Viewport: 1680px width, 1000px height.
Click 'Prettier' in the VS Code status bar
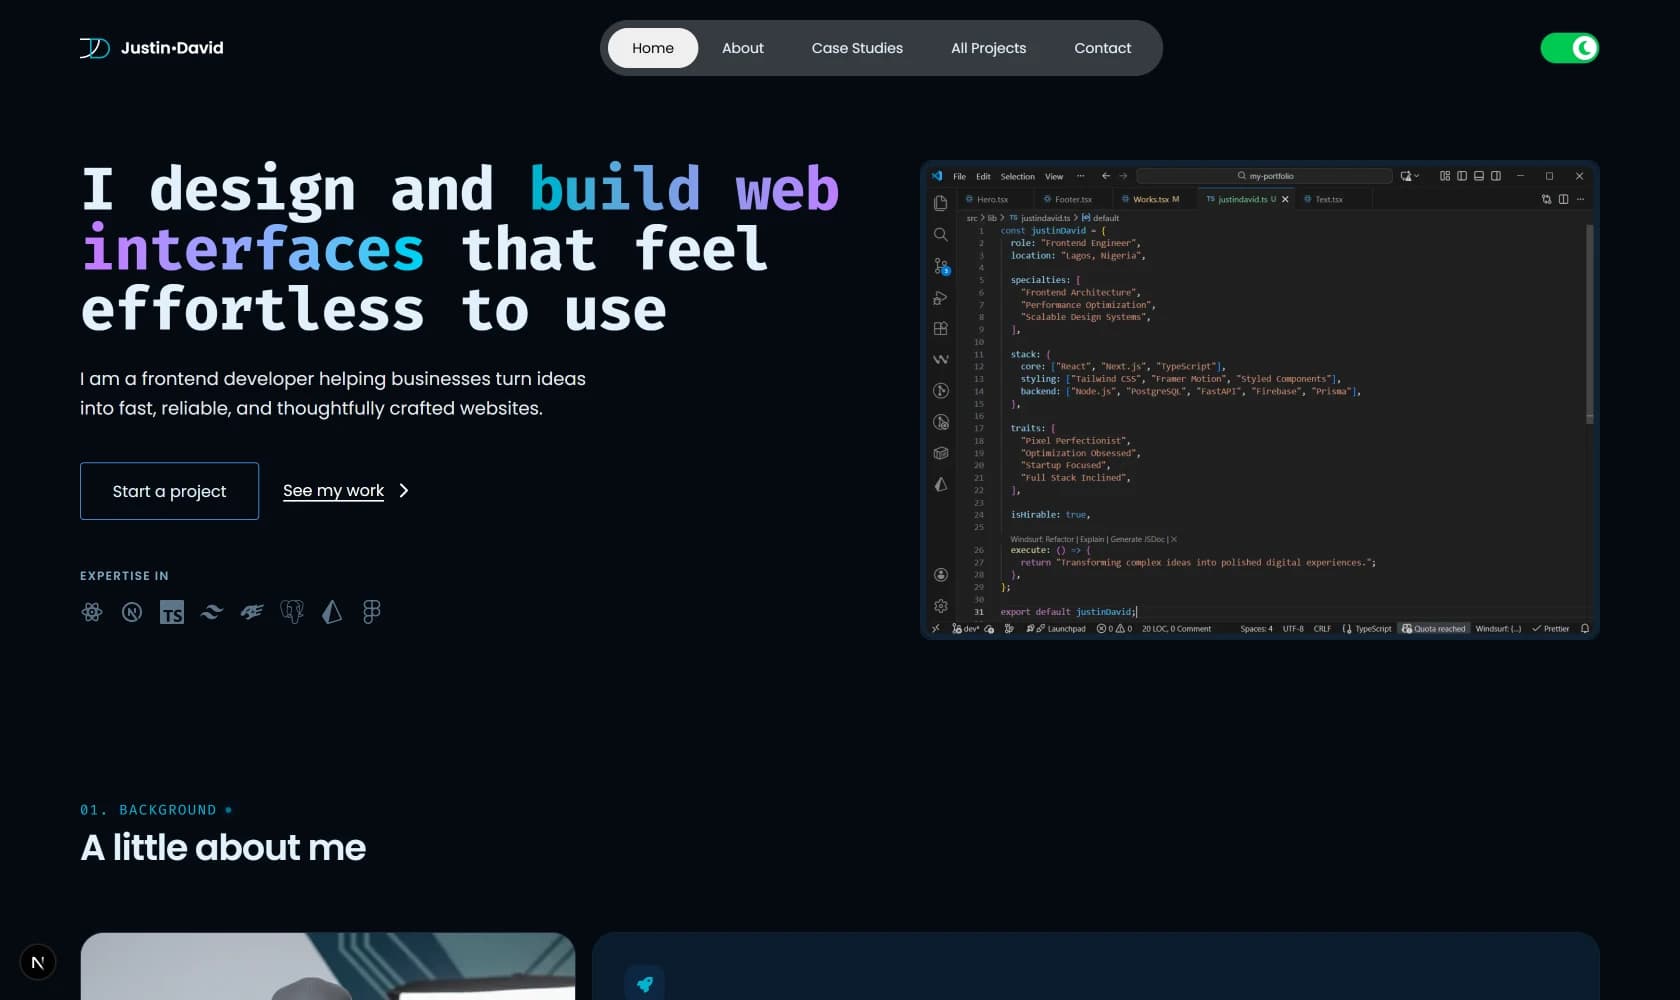click(x=1551, y=629)
